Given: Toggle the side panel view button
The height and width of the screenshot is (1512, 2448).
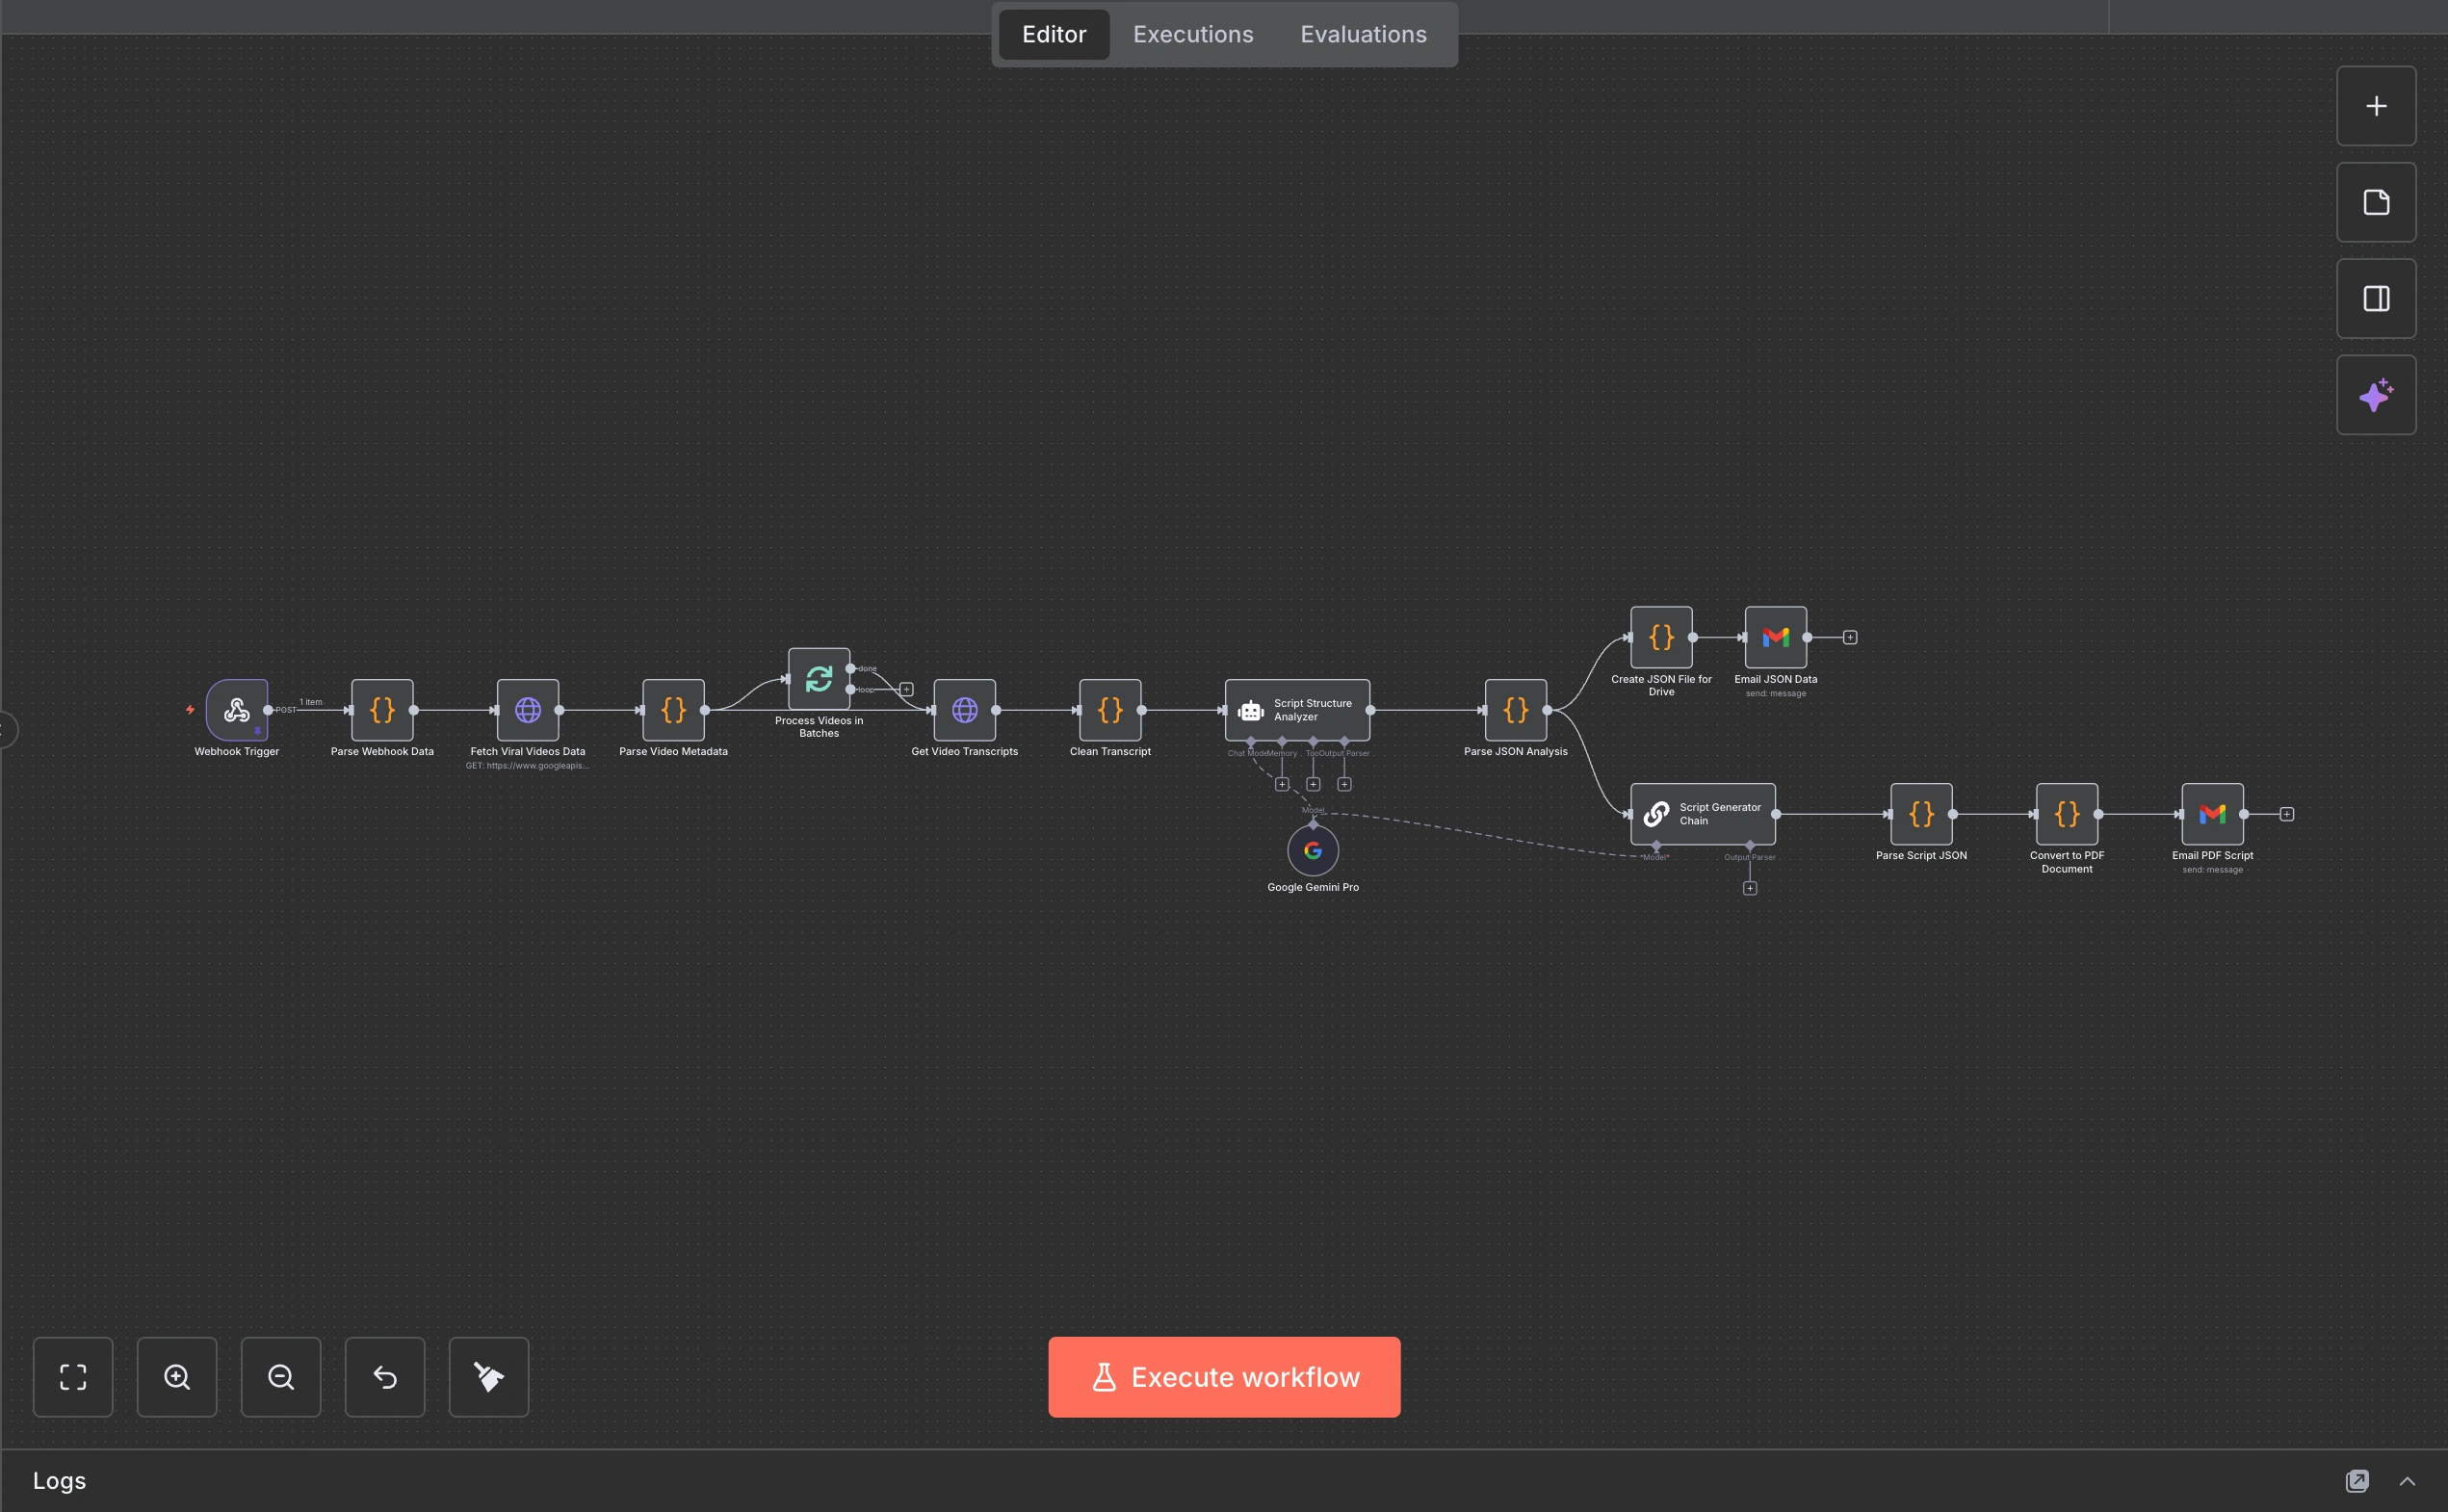Looking at the screenshot, I should pos(2376,299).
